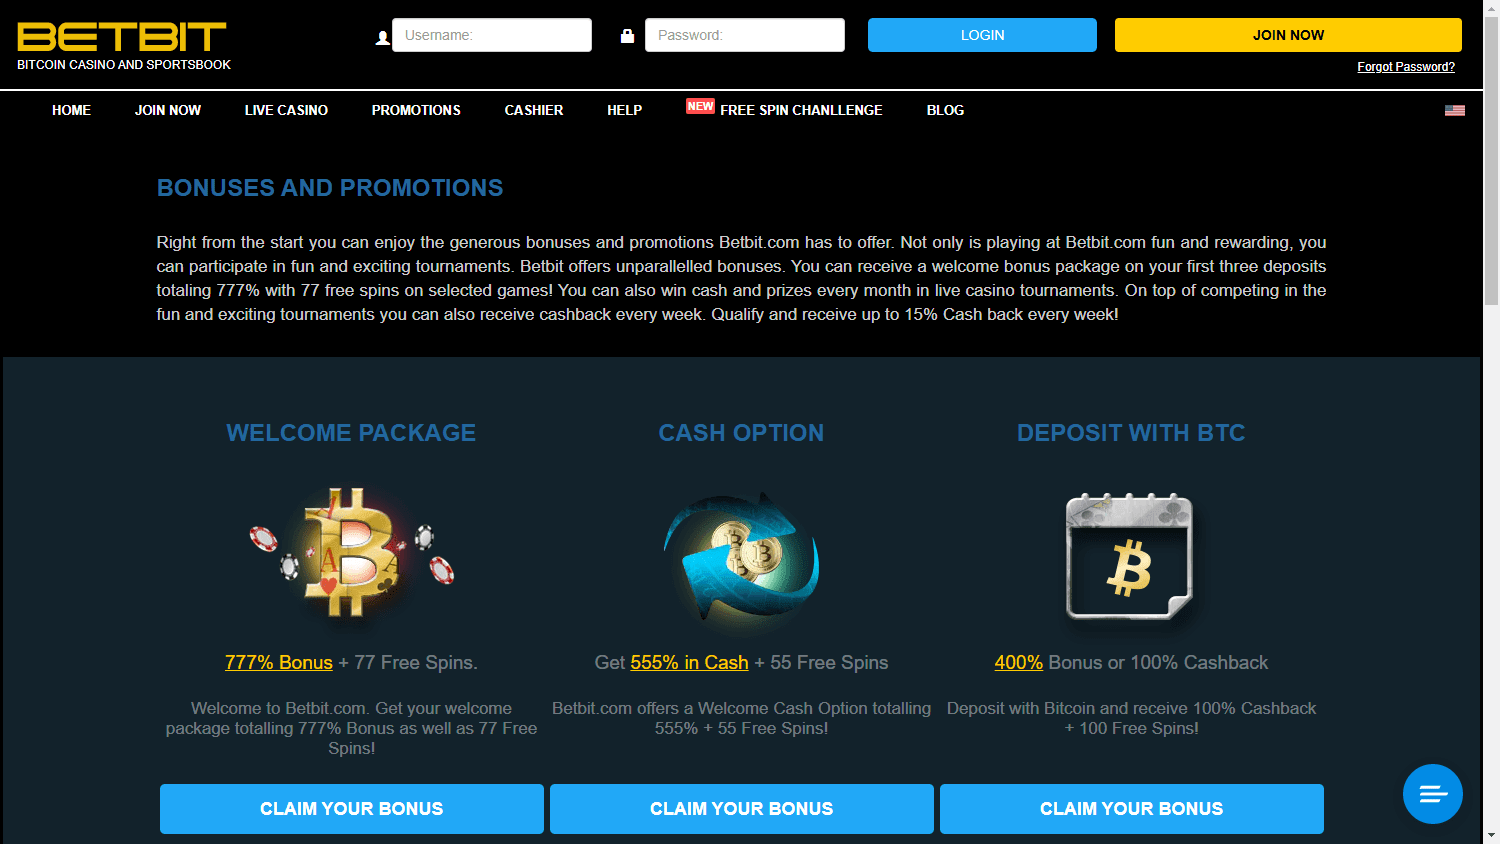This screenshot has width=1500, height=844.
Task: Click the lock icon beside Password
Action: coord(627,36)
